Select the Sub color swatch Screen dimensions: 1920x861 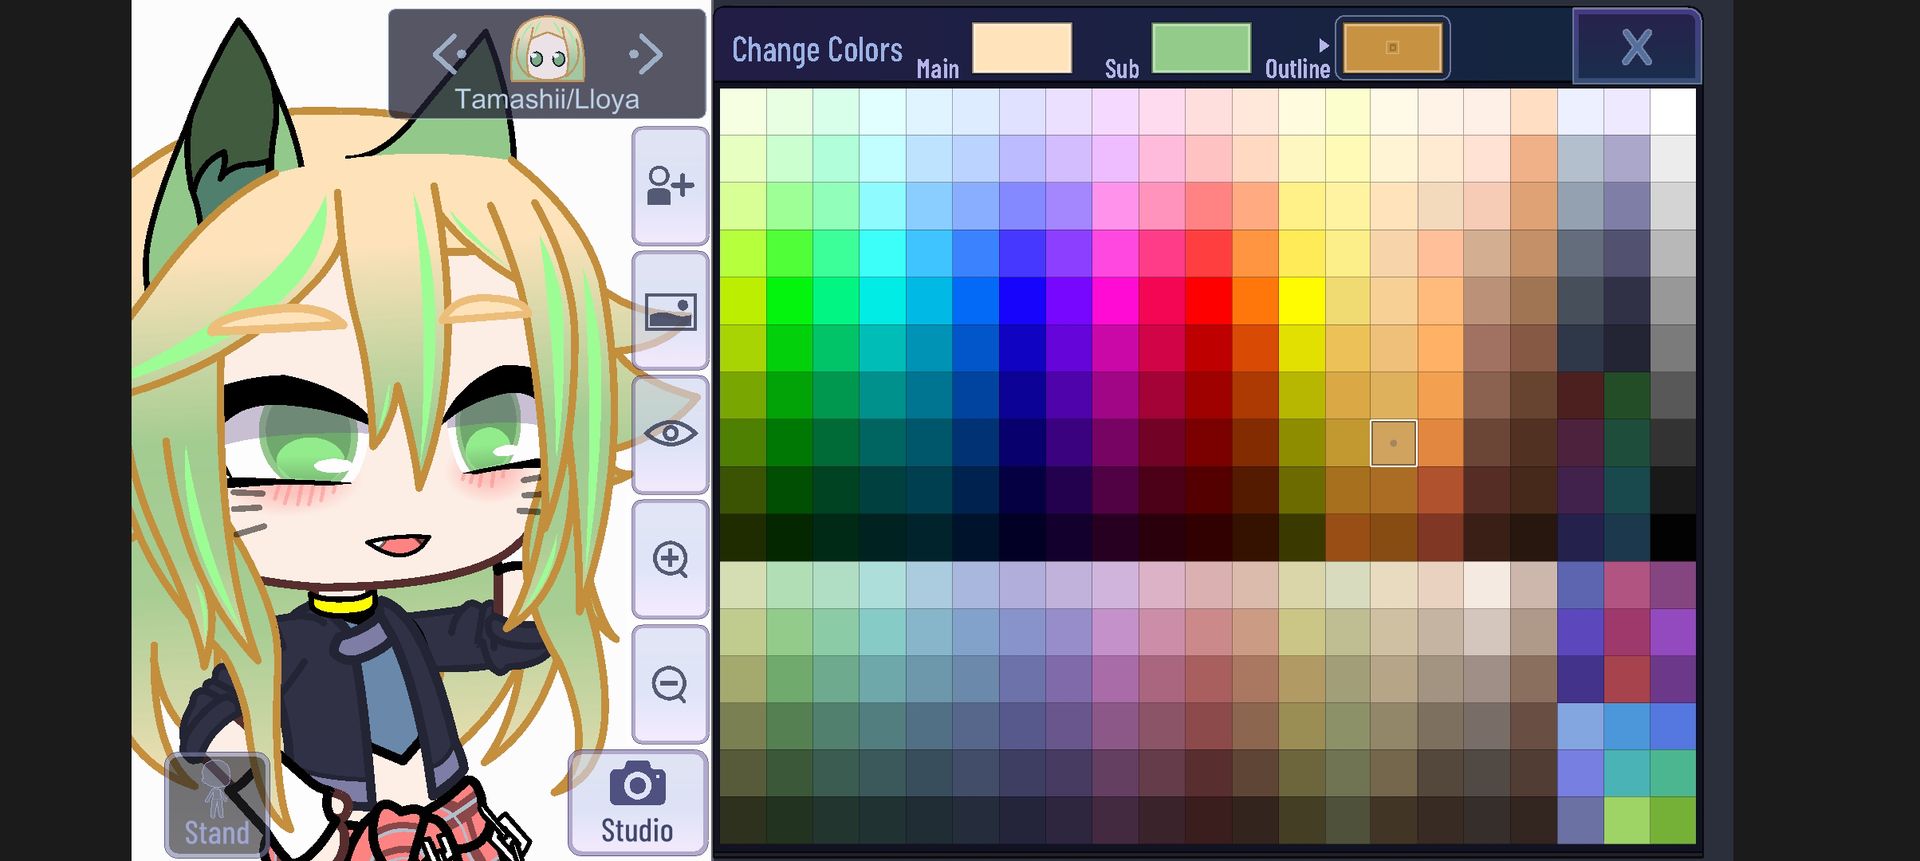1201,48
